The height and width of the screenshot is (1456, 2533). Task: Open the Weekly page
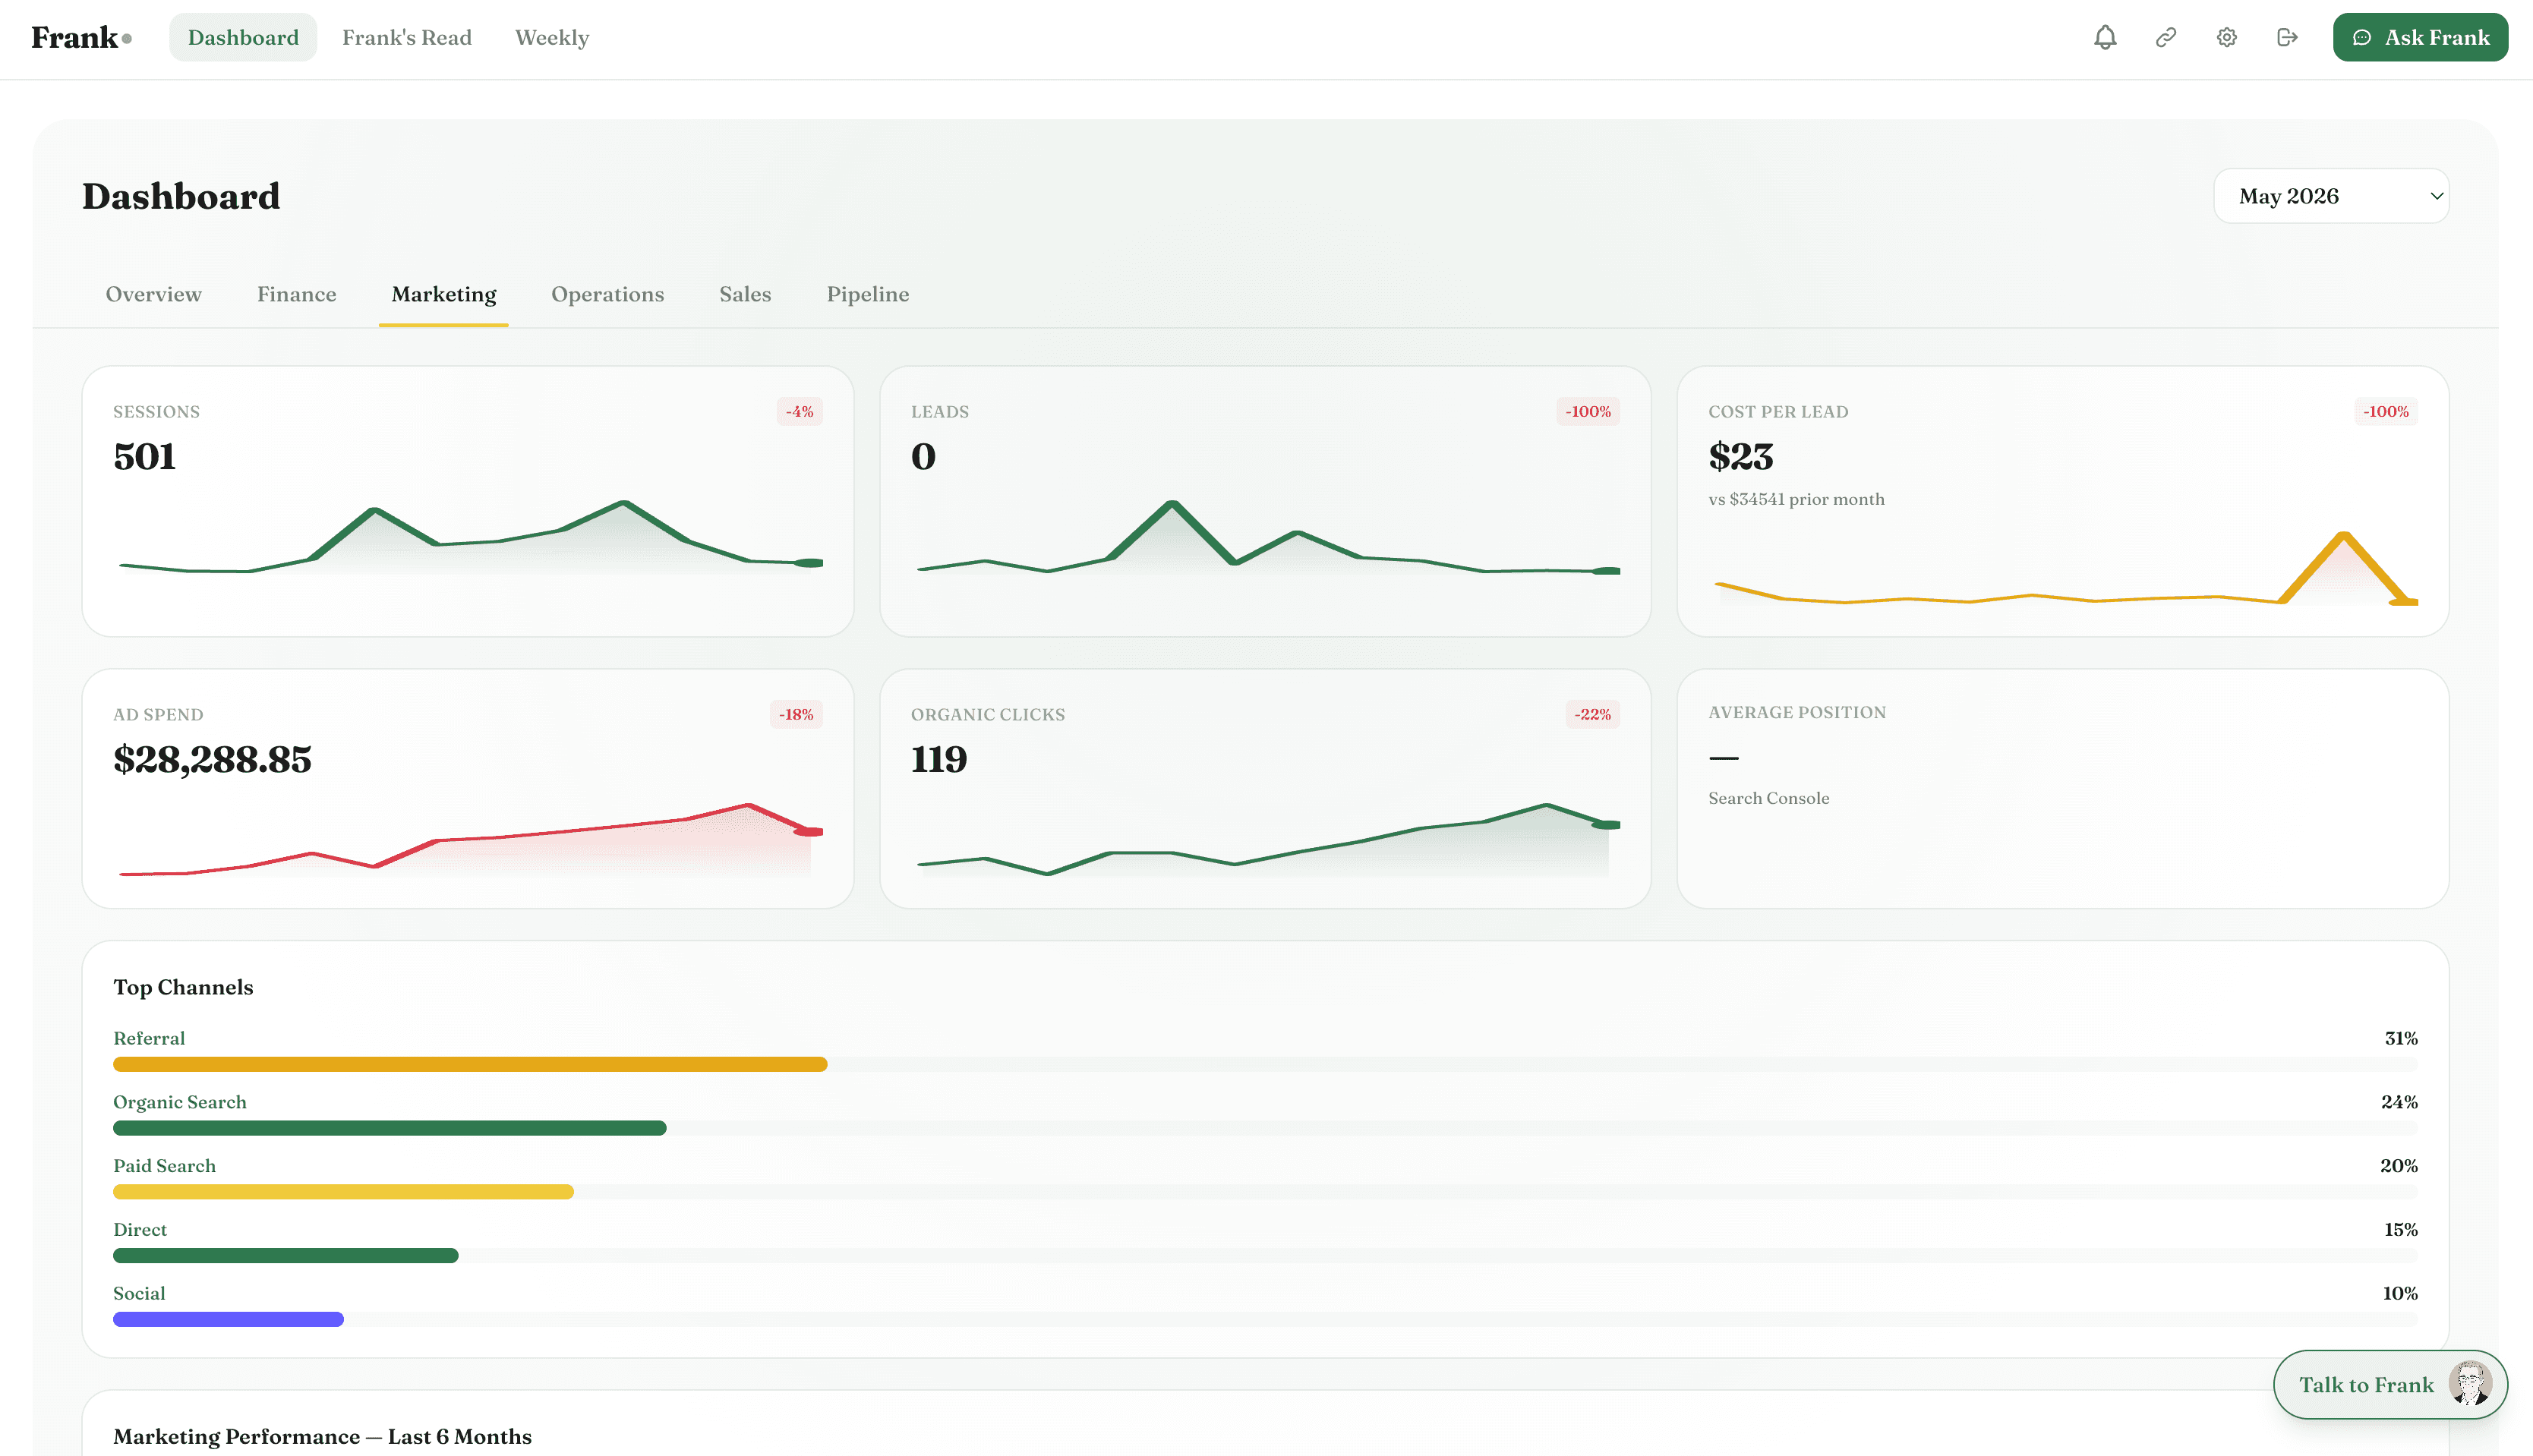[552, 37]
